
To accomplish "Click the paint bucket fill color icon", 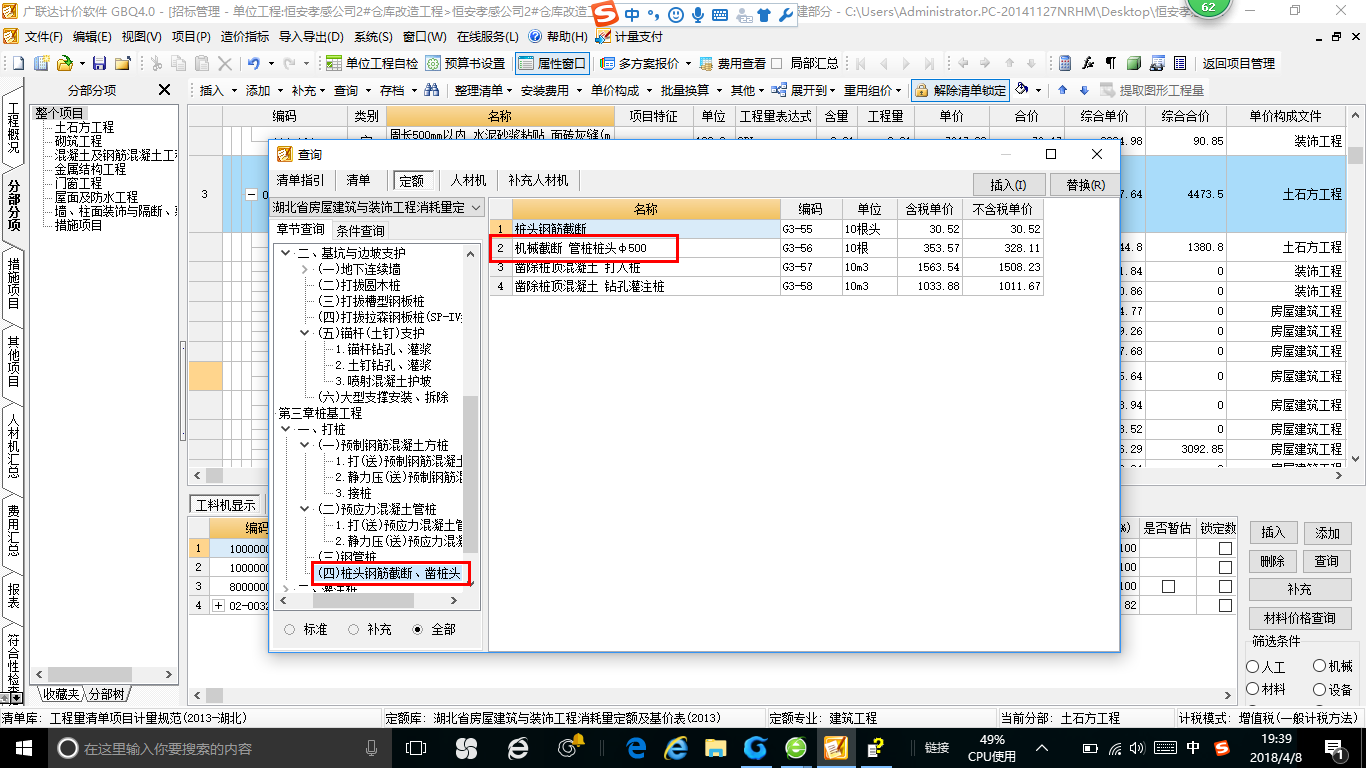I will [1022, 89].
